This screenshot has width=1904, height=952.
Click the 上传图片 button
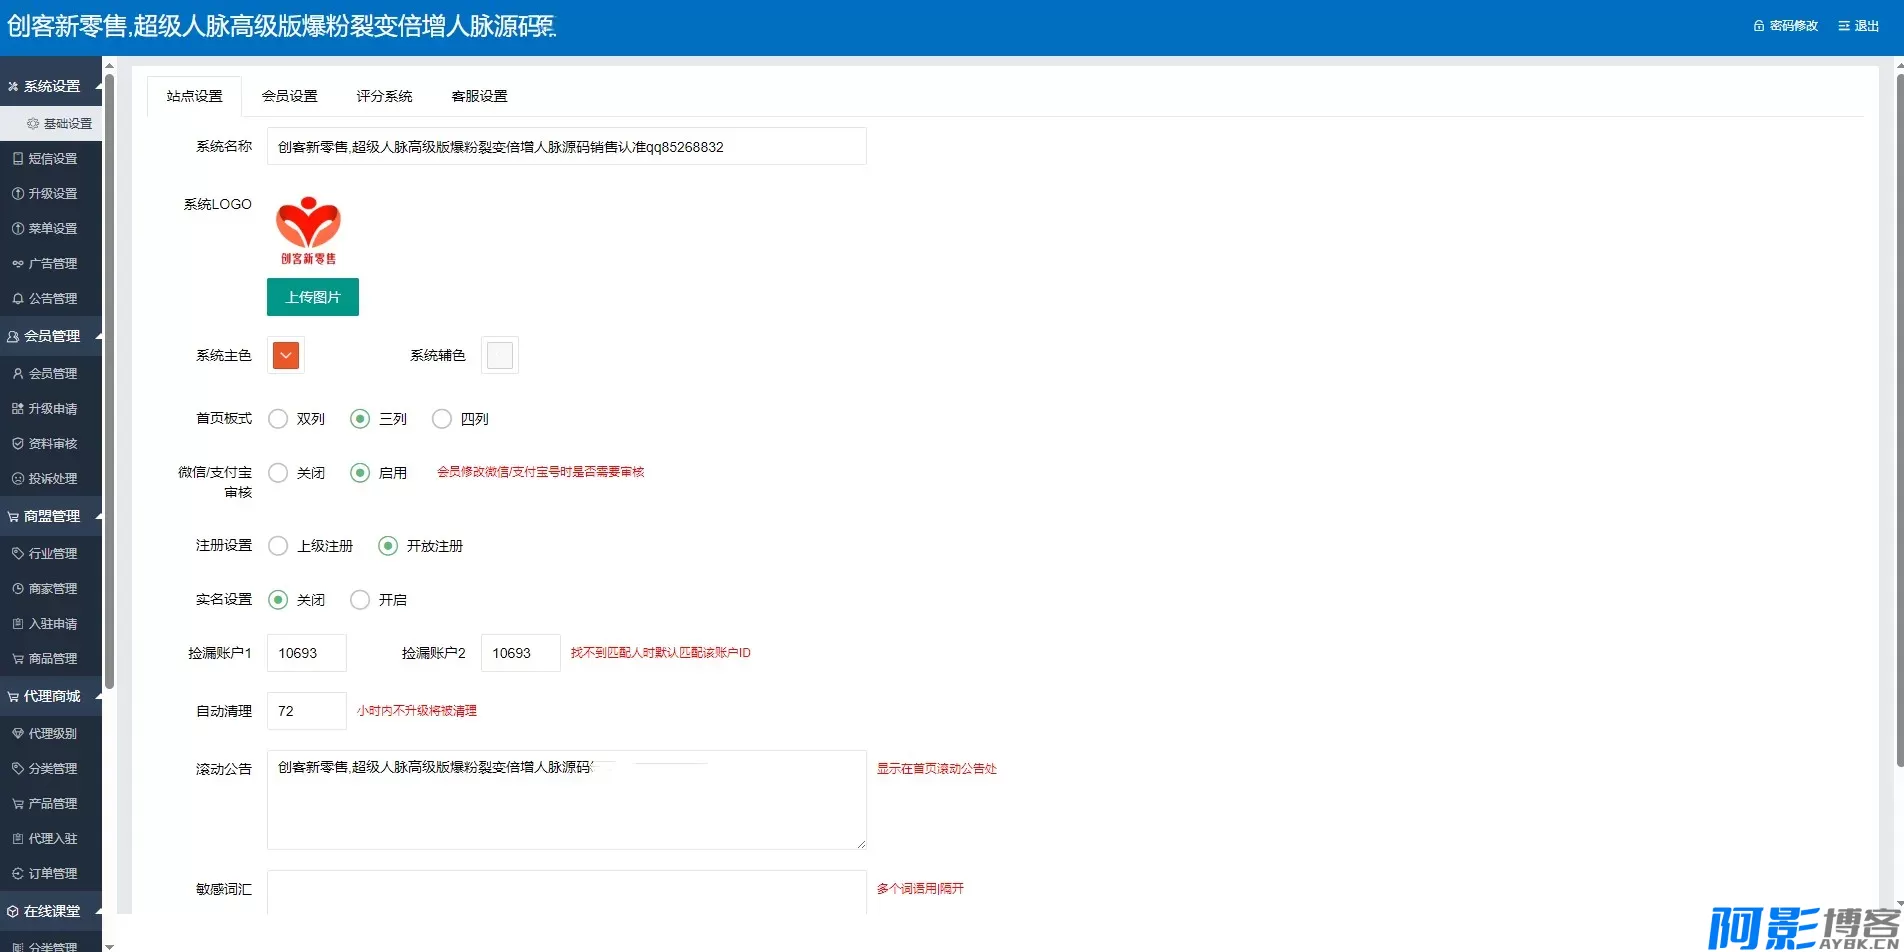(x=312, y=297)
